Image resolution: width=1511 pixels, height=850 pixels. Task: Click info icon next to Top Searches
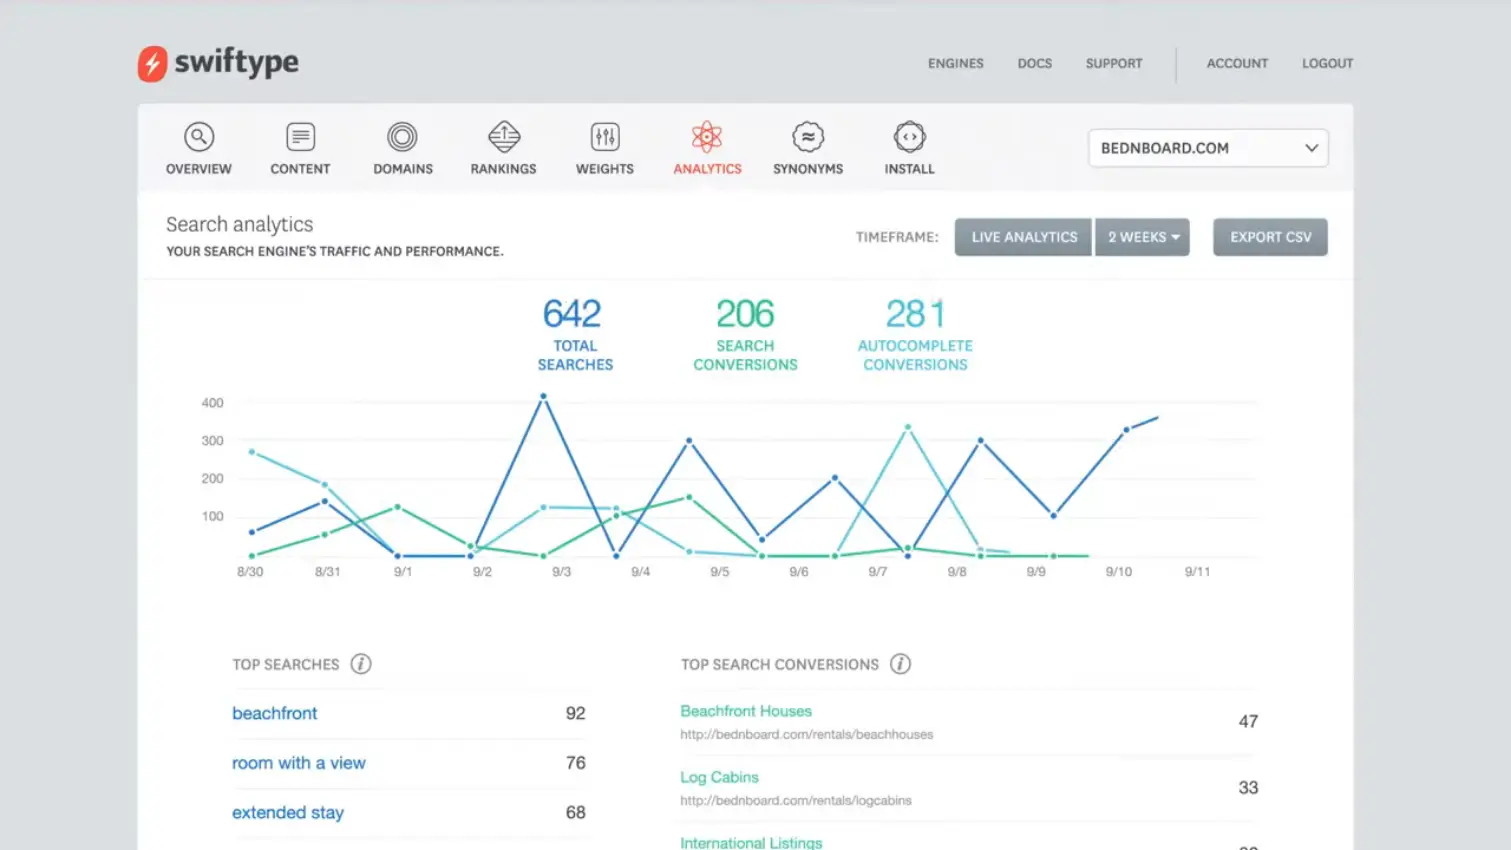pos(361,664)
